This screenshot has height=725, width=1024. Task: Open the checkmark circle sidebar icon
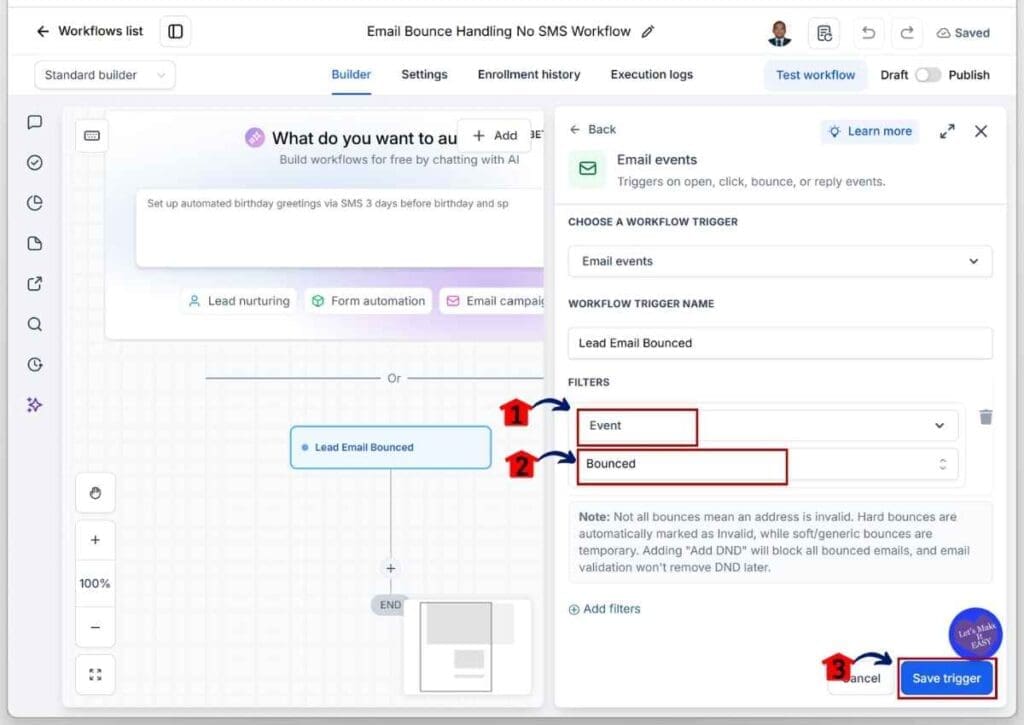pyautogui.click(x=35, y=163)
